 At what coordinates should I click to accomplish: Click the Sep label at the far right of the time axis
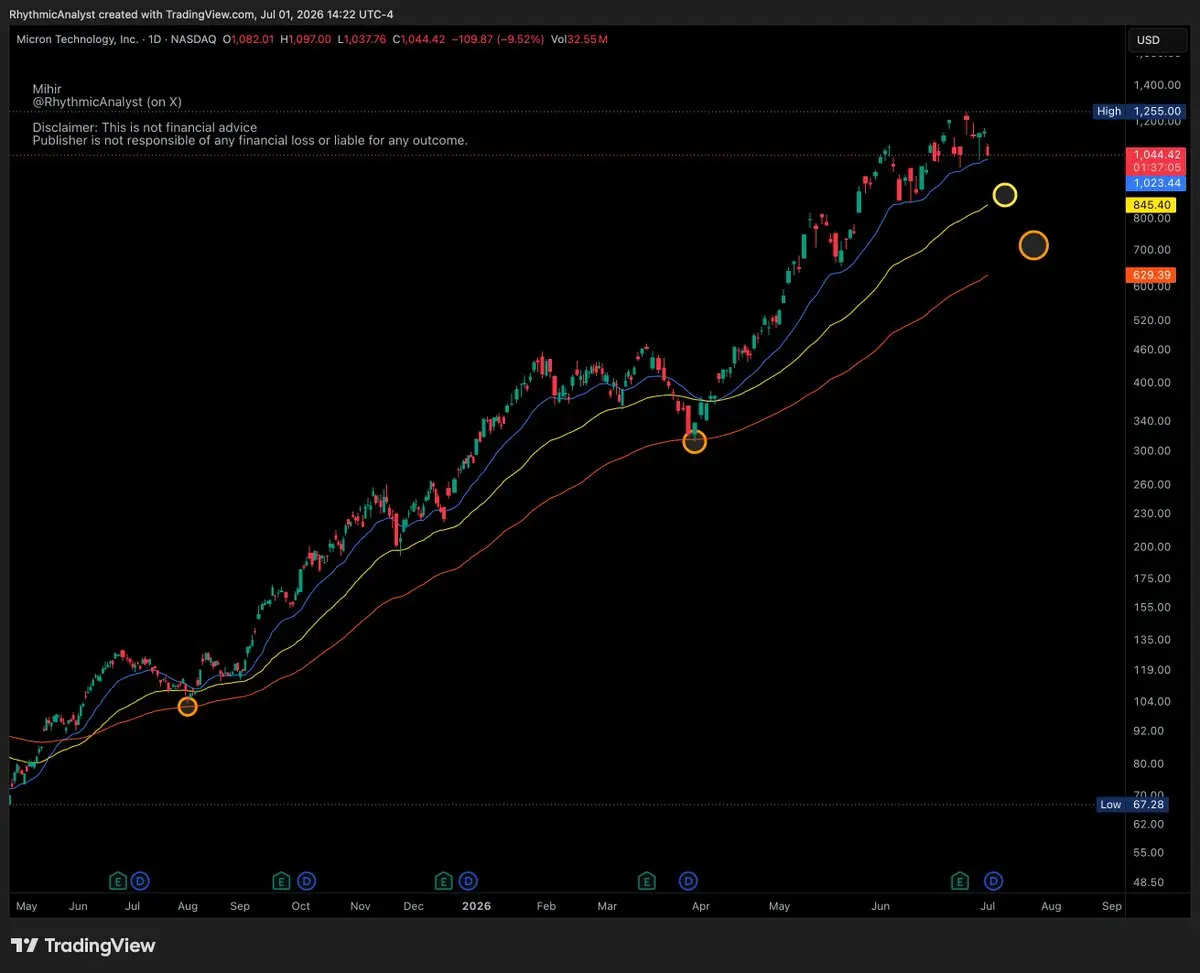click(1111, 906)
